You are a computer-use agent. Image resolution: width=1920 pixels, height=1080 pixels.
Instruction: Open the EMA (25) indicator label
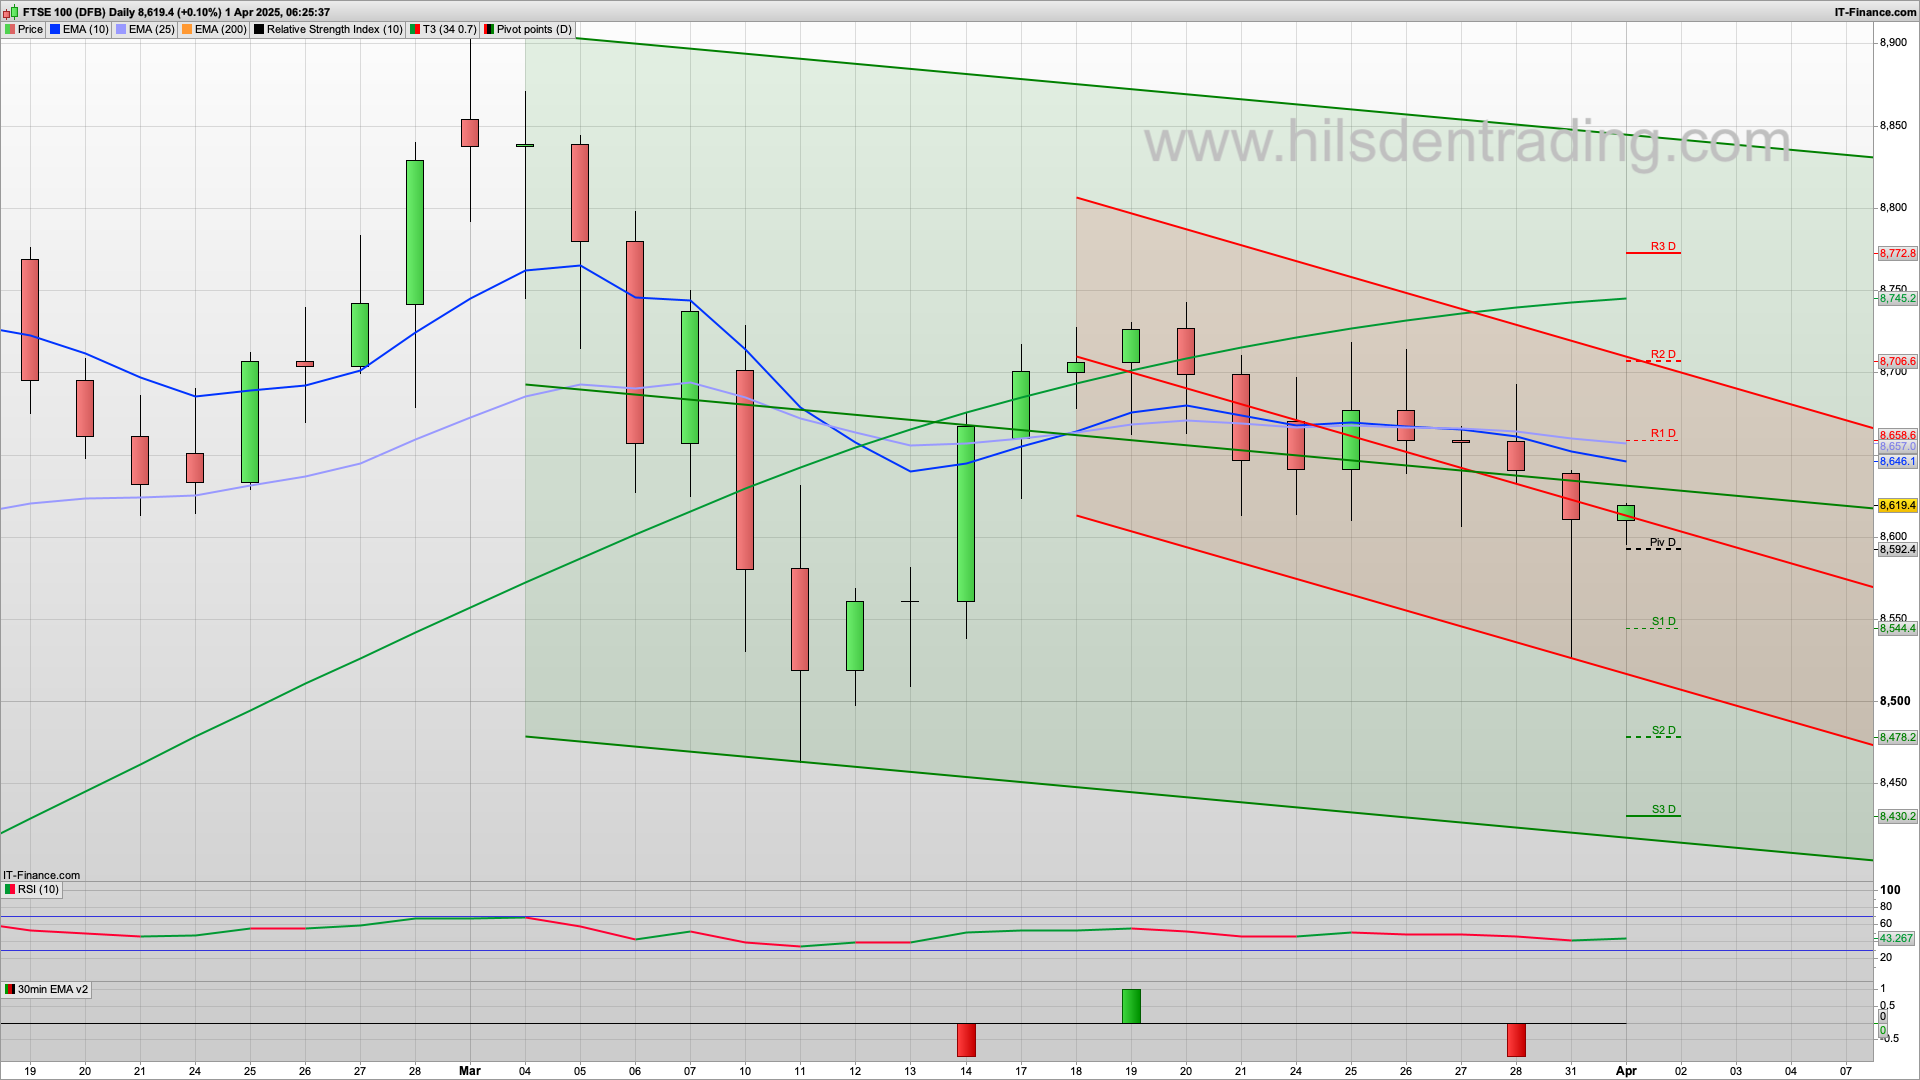152,29
